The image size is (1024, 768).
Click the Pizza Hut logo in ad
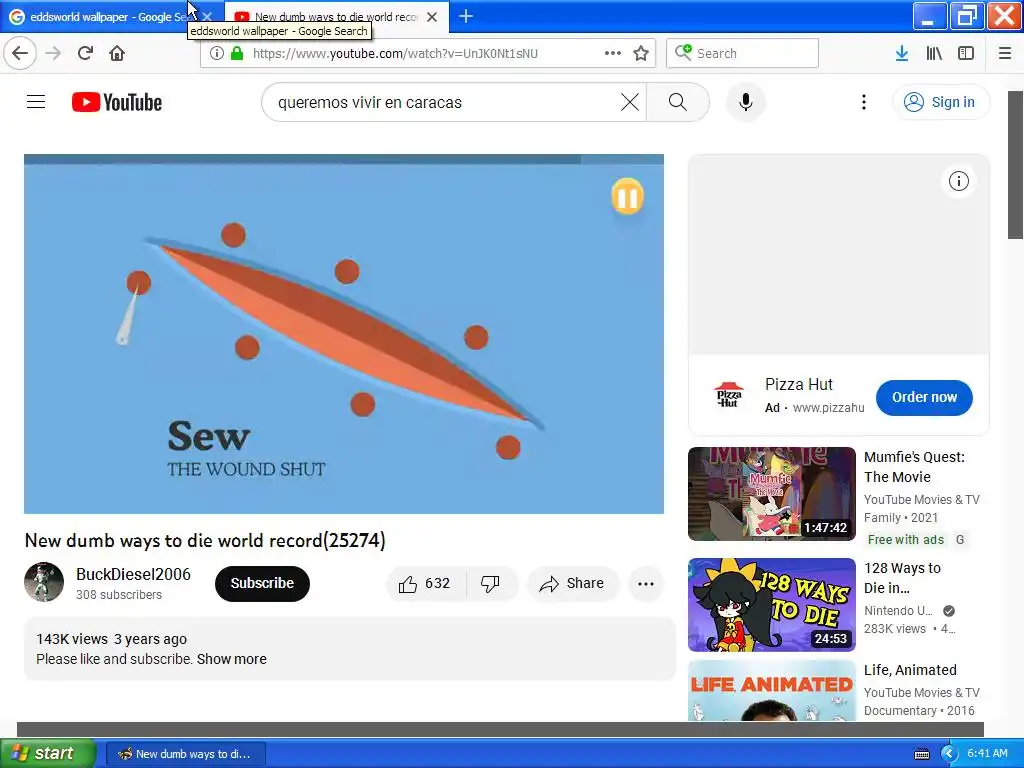click(x=728, y=396)
